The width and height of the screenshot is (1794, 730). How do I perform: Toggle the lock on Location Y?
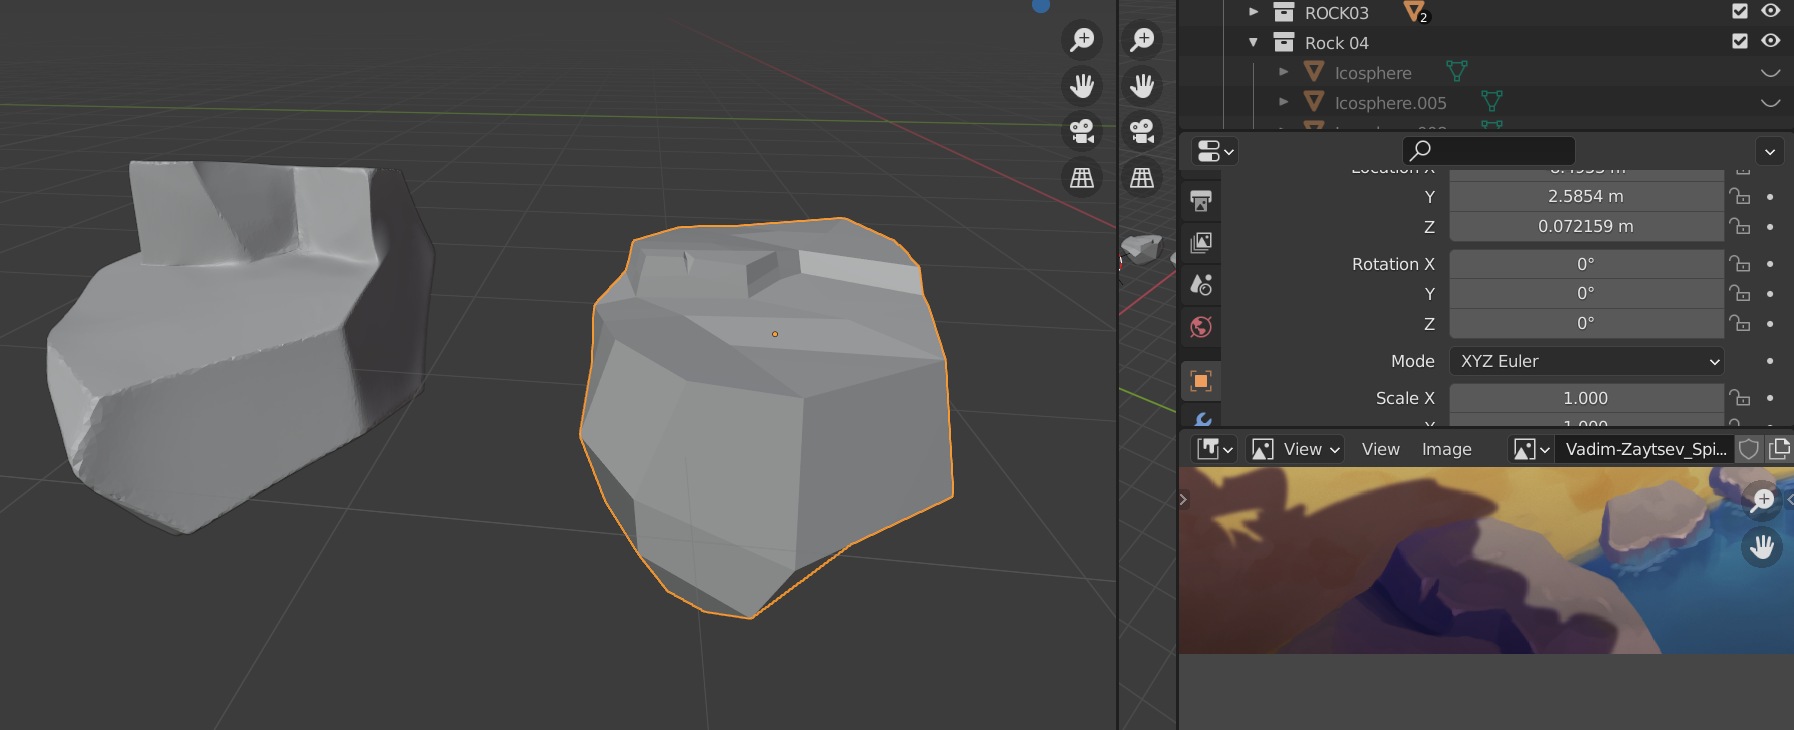click(x=1740, y=196)
